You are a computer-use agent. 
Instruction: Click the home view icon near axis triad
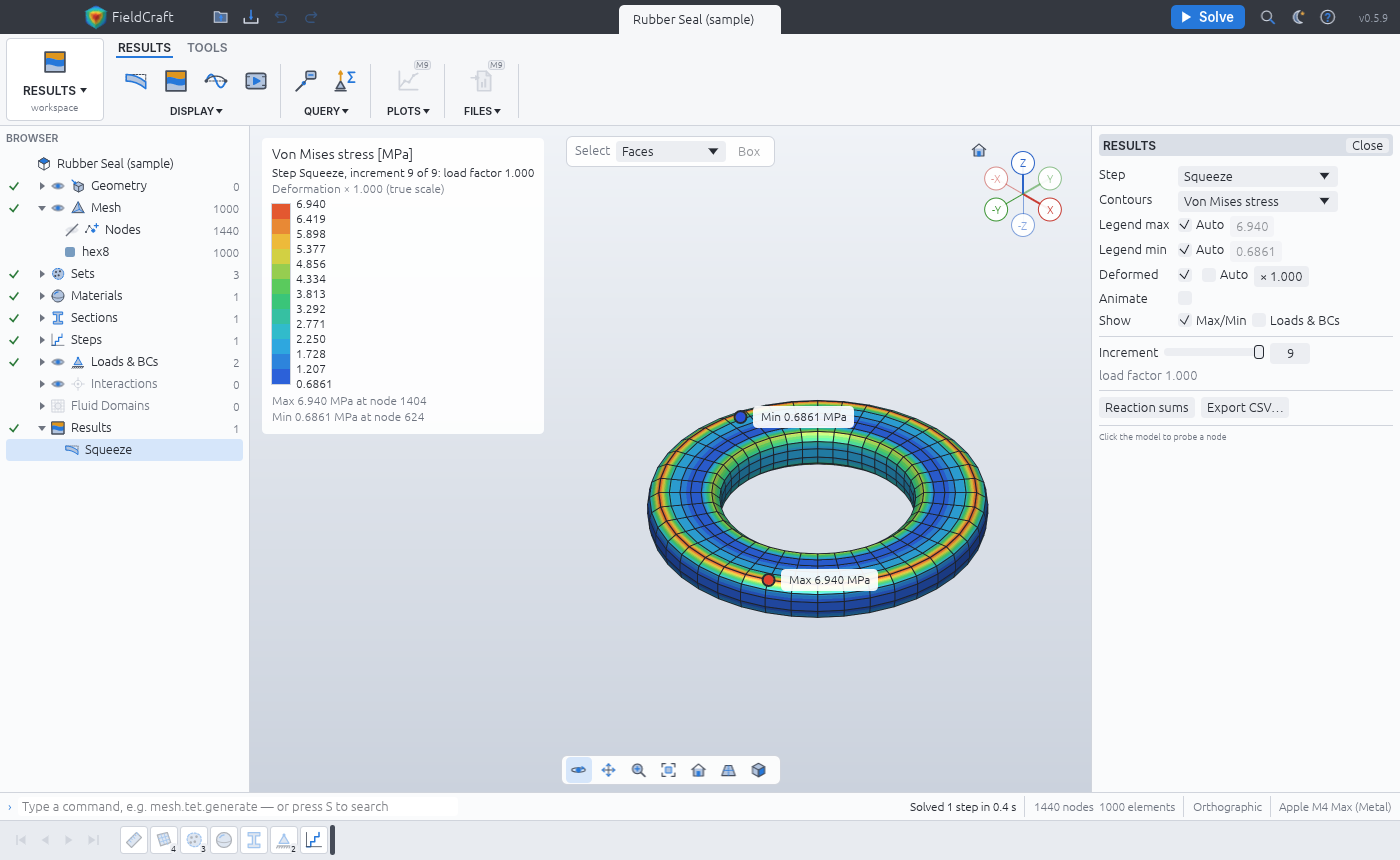click(x=979, y=151)
